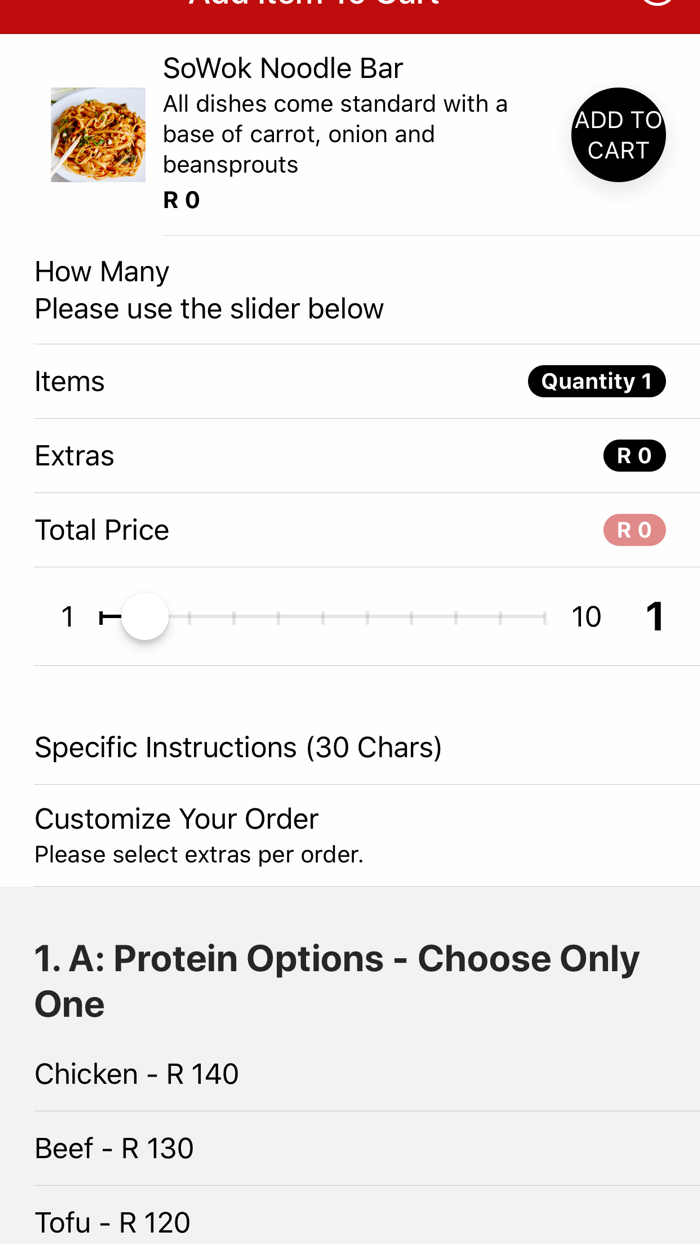Pick Tofu - R 120 protein option
The width and height of the screenshot is (700, 1244).
pyautogui.click(x=112, y=1222)
